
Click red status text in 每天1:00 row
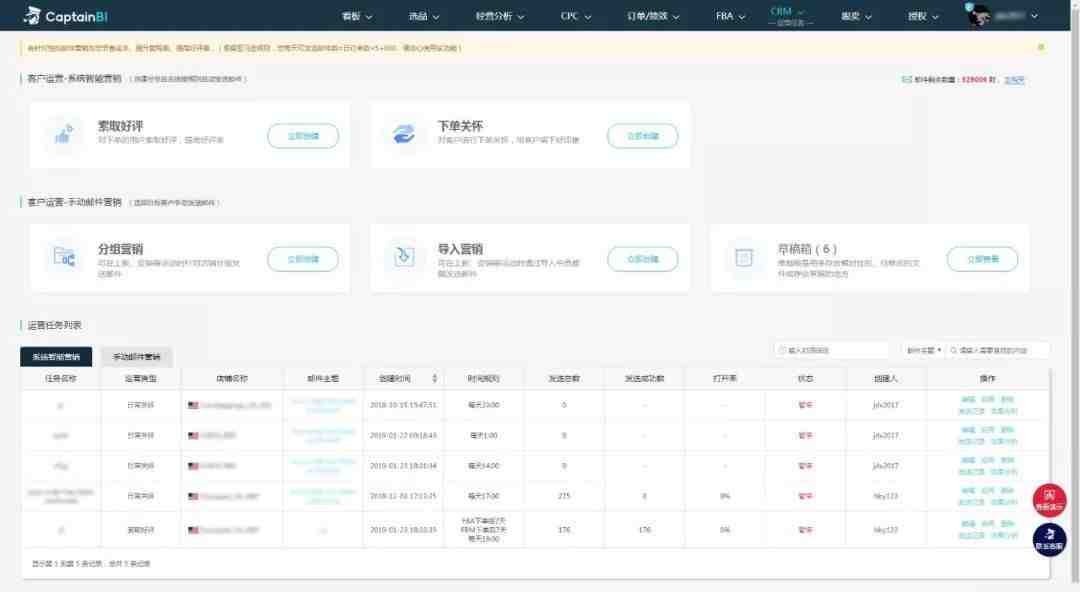[x=805, y=436]
